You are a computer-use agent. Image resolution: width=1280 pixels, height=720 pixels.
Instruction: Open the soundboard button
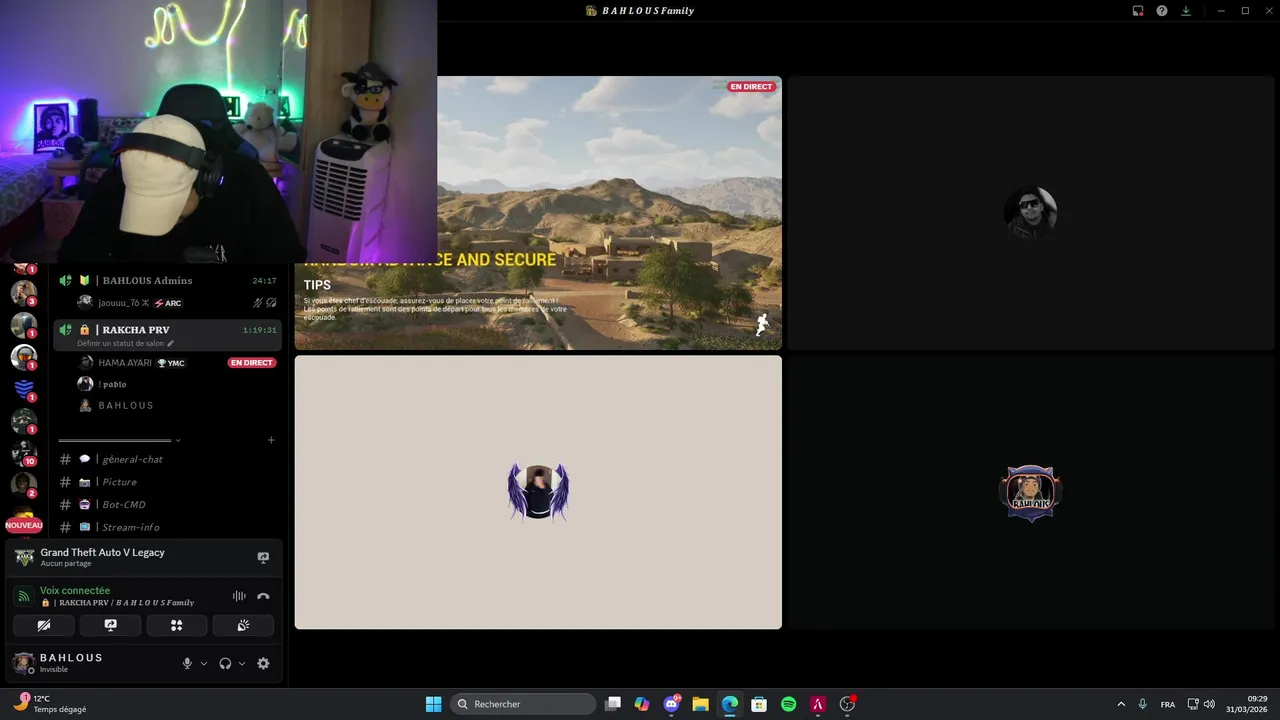pos(243,625)
